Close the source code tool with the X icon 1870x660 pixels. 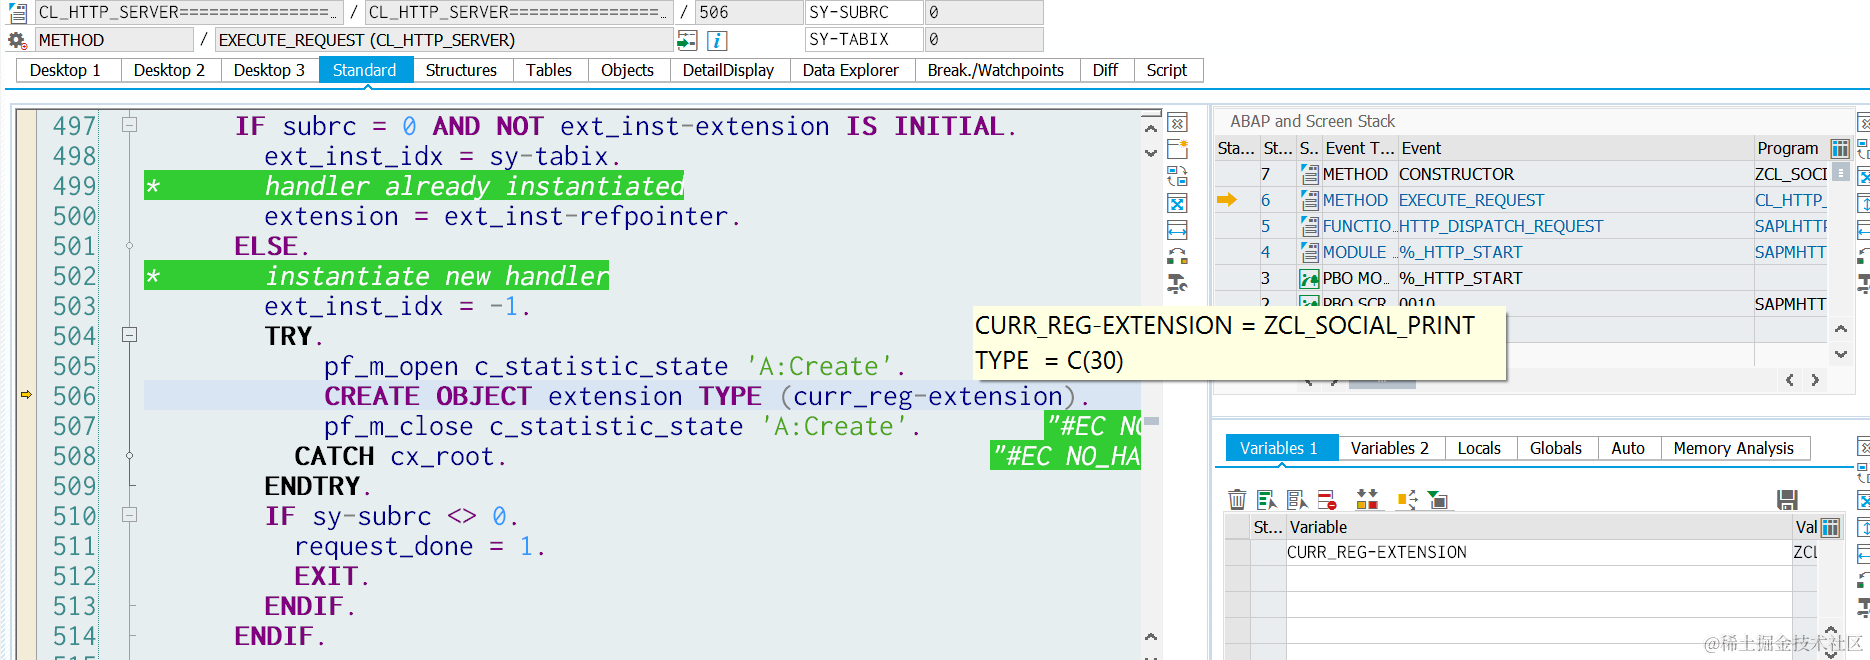(1178, 123)
